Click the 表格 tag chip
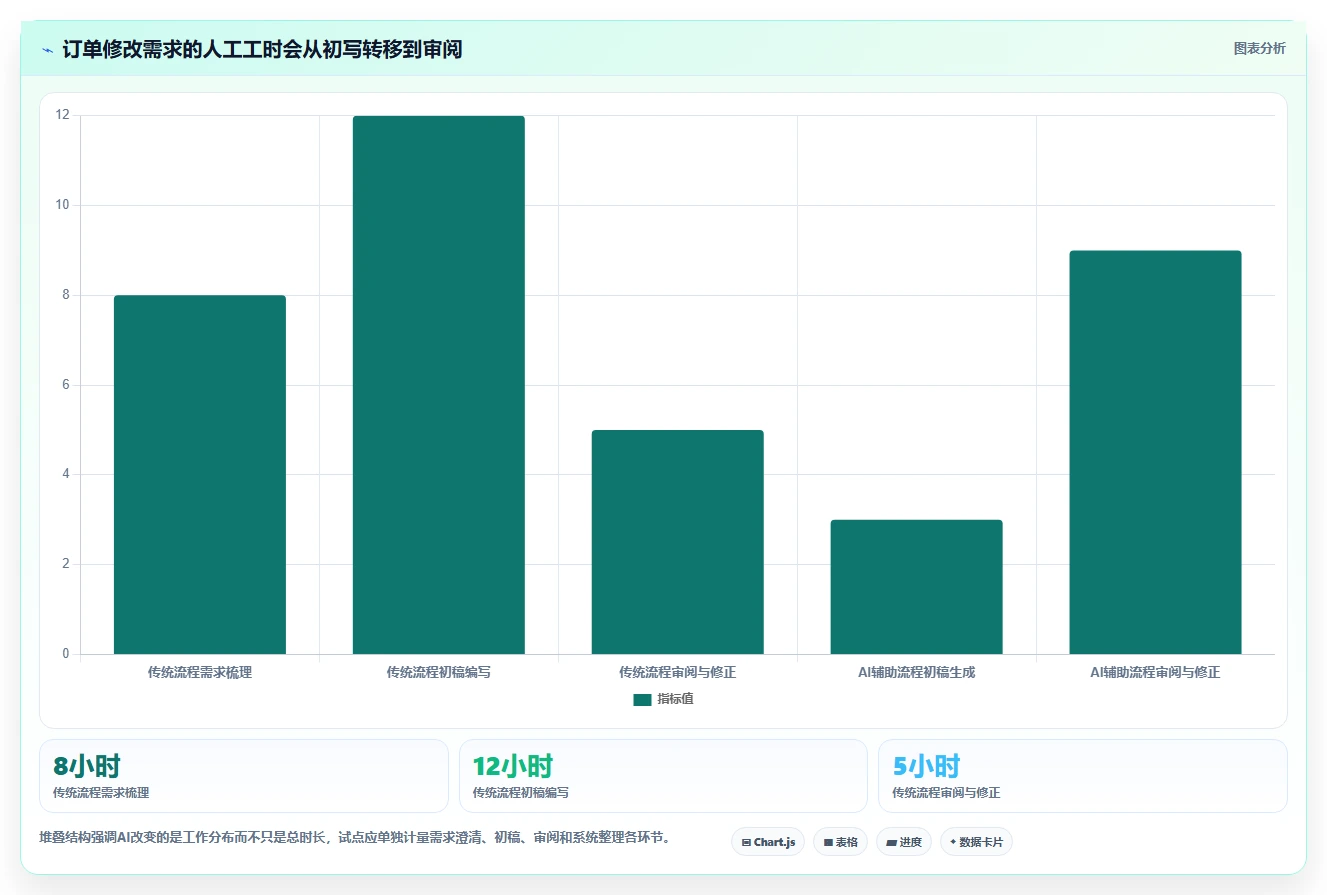Viewport: 1327px width, 895px height. (x=840, y=842)
